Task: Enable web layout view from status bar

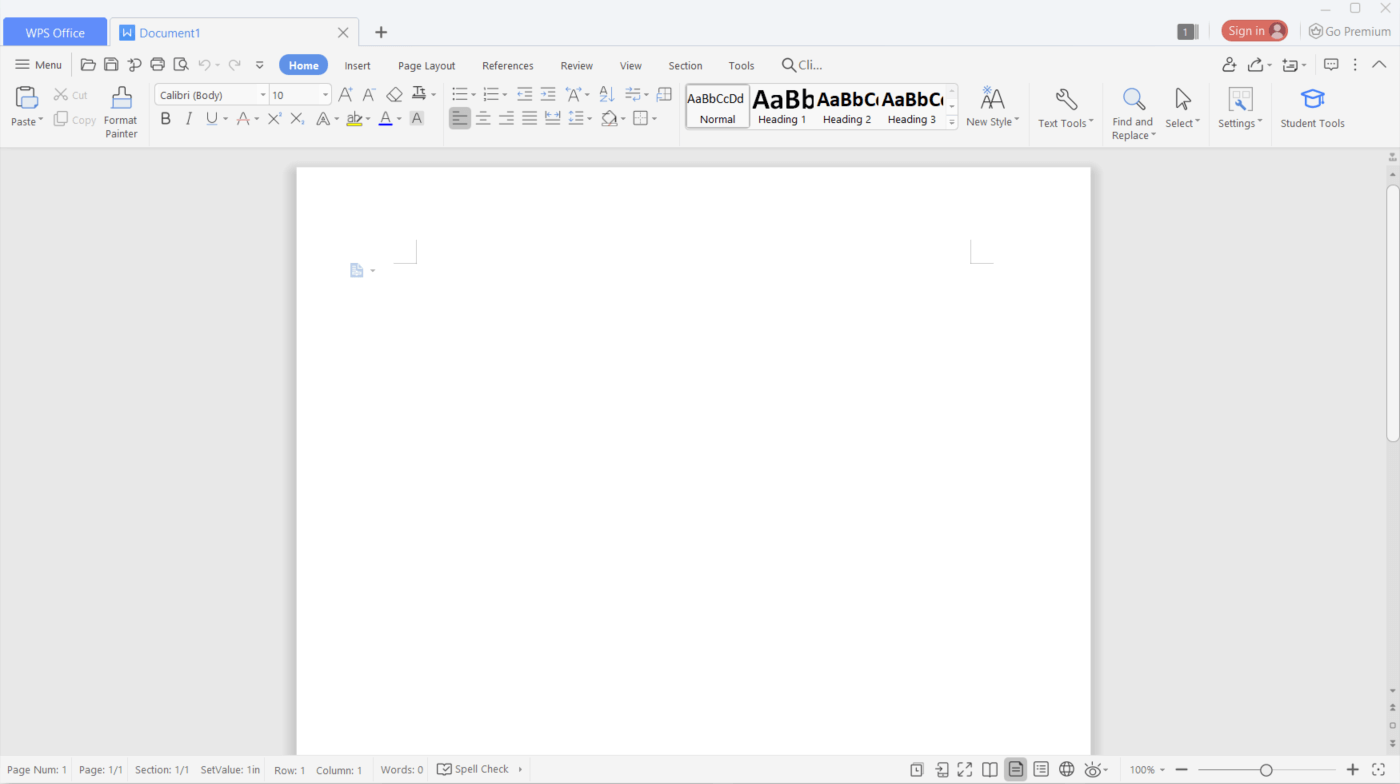Action: point(1066,769)
